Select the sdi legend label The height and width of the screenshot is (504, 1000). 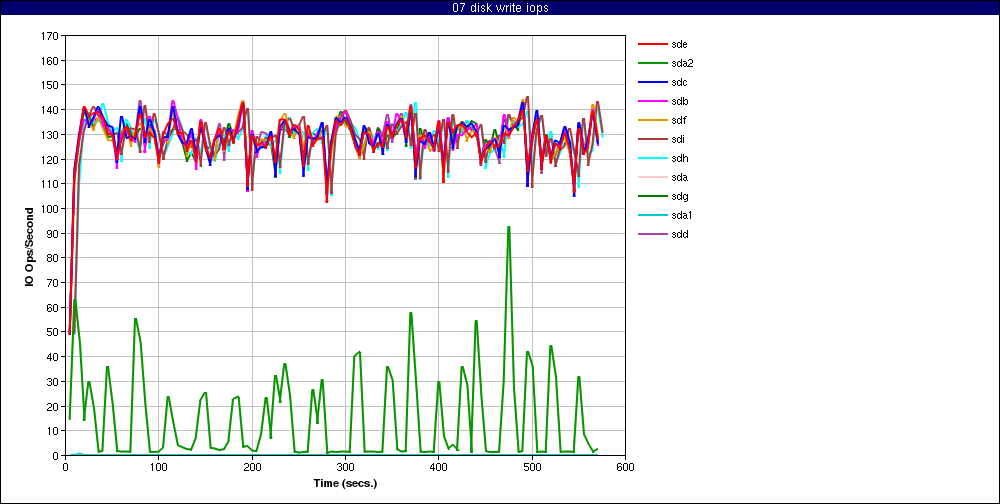click(x=678, y=139)
